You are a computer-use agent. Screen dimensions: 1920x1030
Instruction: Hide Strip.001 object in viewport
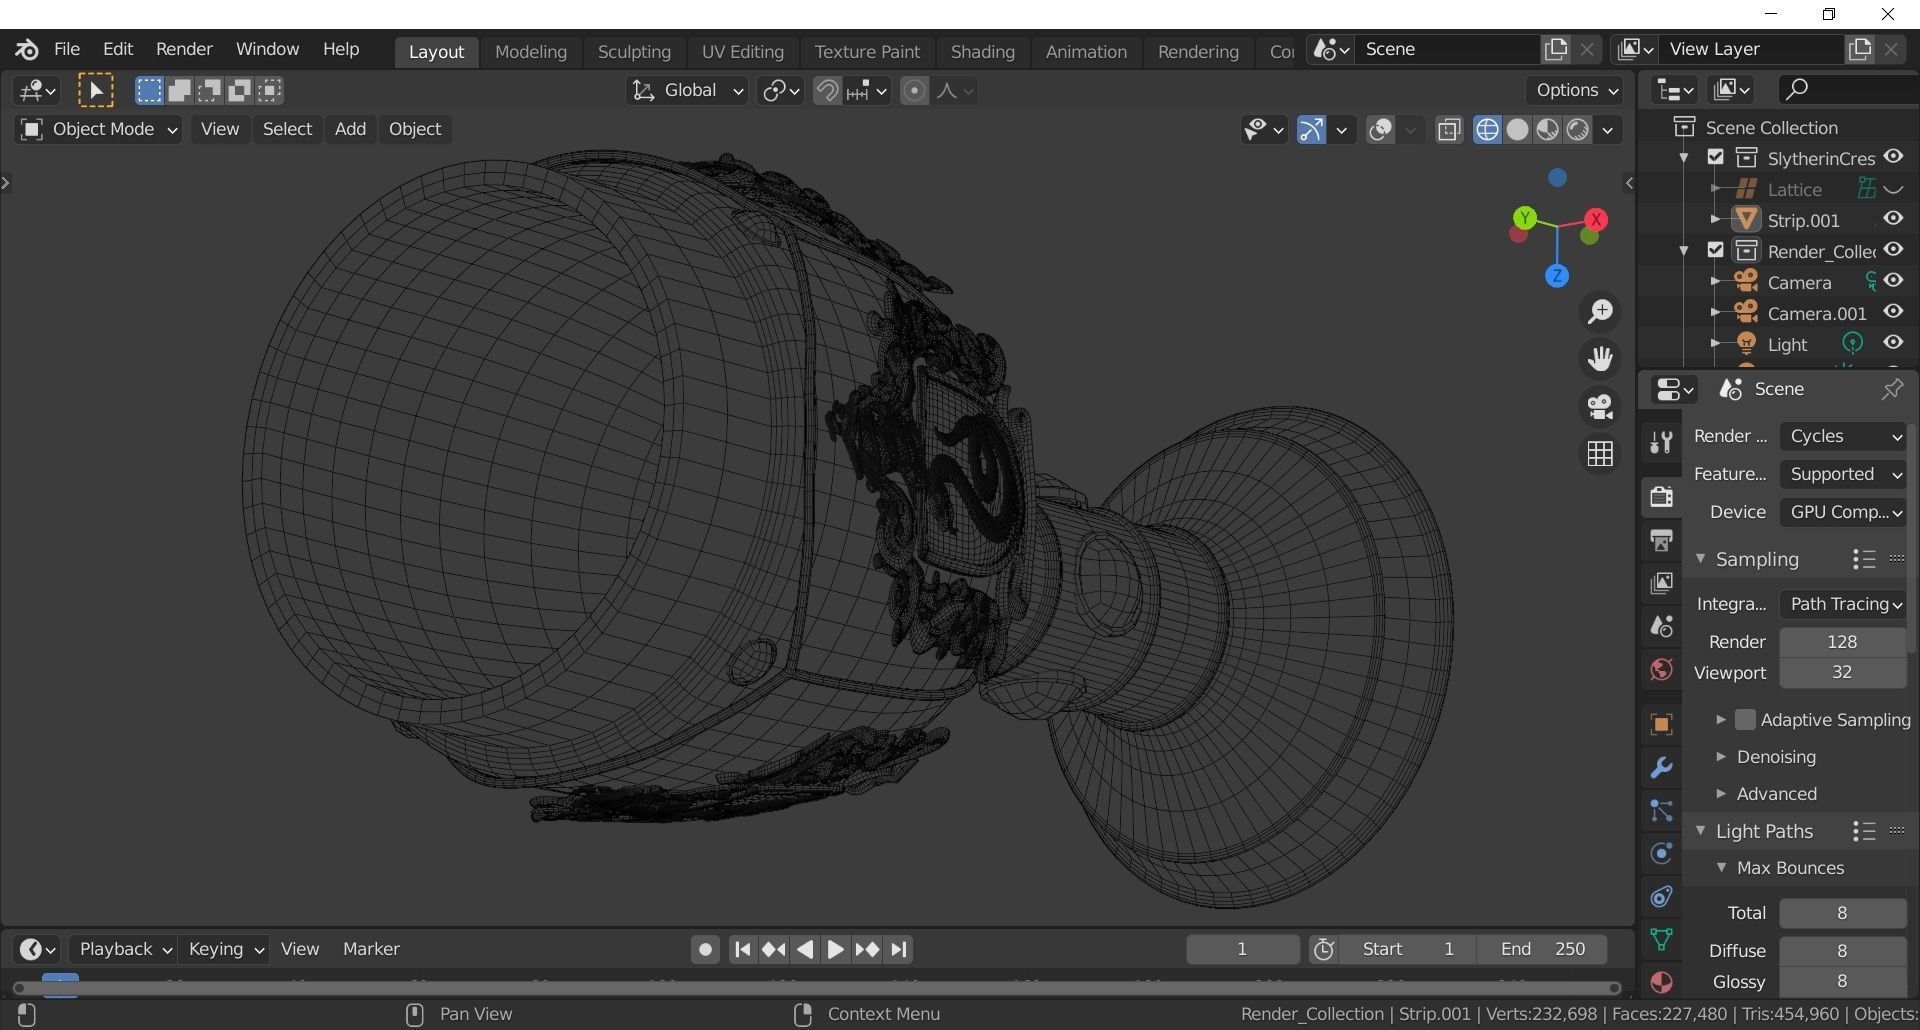(1894, 219)
